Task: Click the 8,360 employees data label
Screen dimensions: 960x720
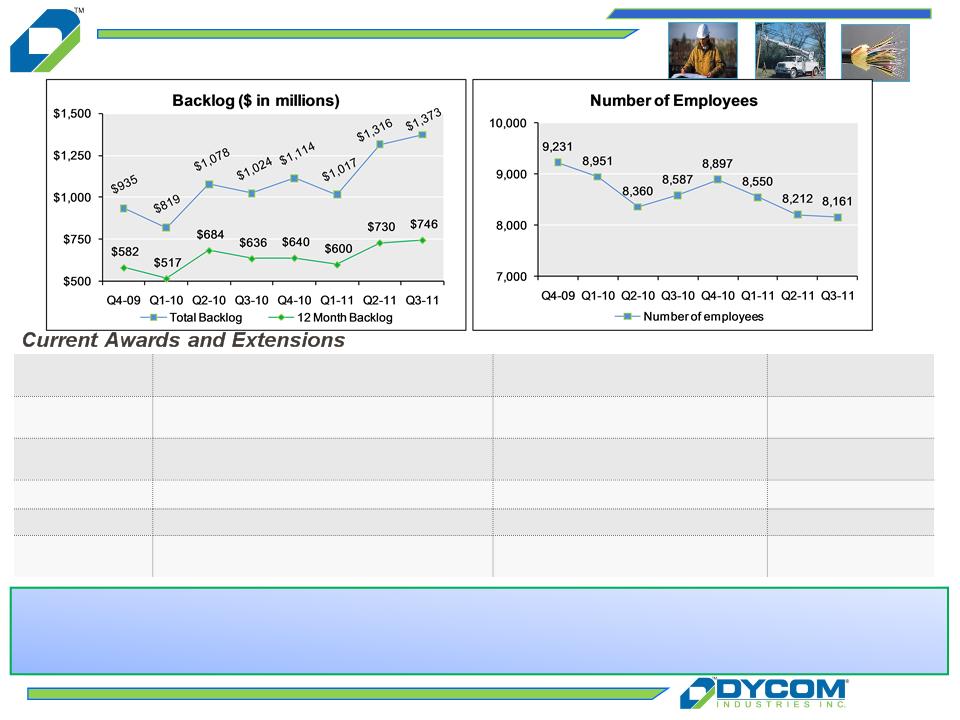Action: 637,191
